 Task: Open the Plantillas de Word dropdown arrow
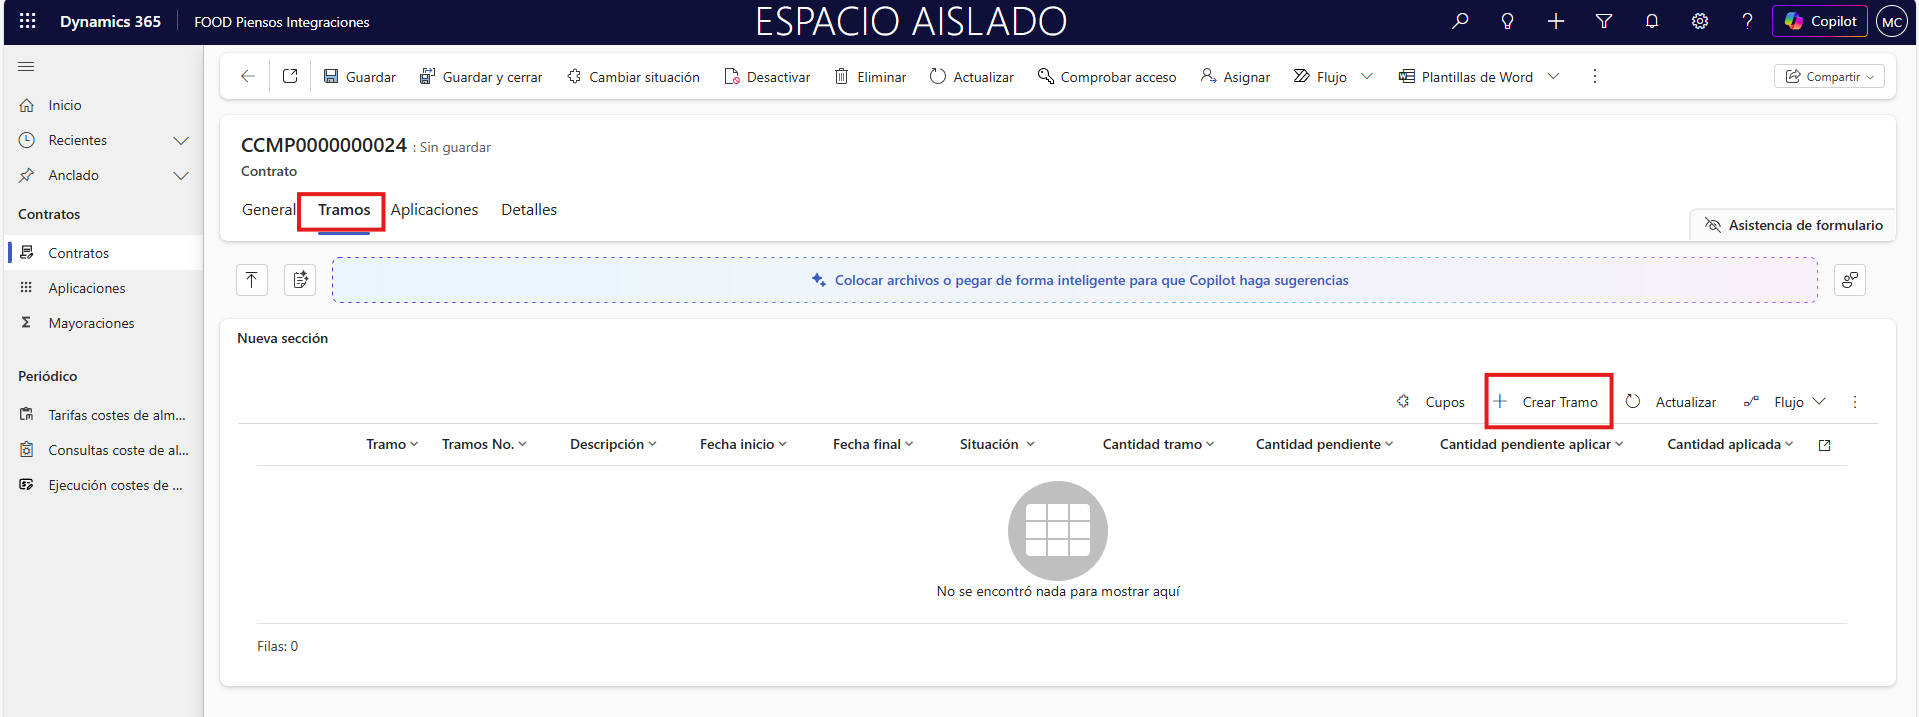point(1553,77)
